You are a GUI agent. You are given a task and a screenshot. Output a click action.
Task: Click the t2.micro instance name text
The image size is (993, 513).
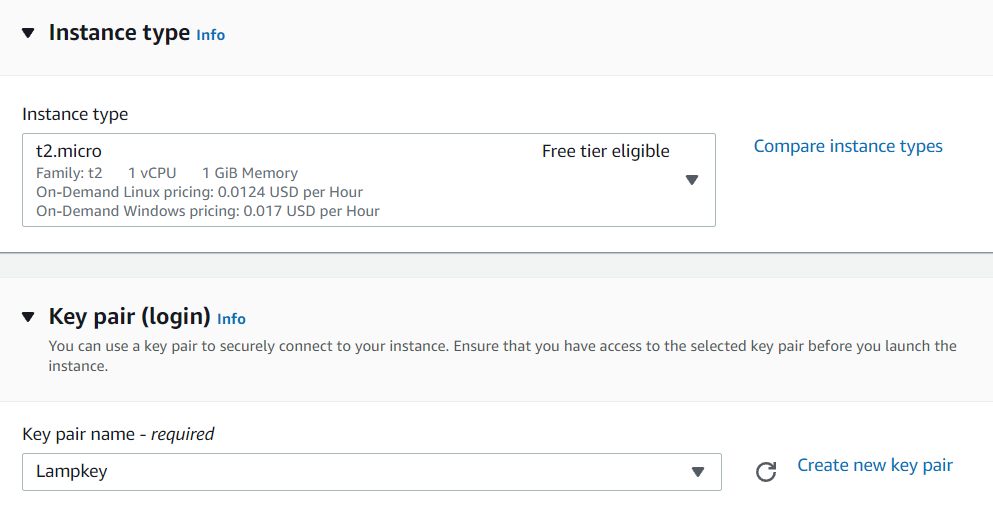coord(69,152)
